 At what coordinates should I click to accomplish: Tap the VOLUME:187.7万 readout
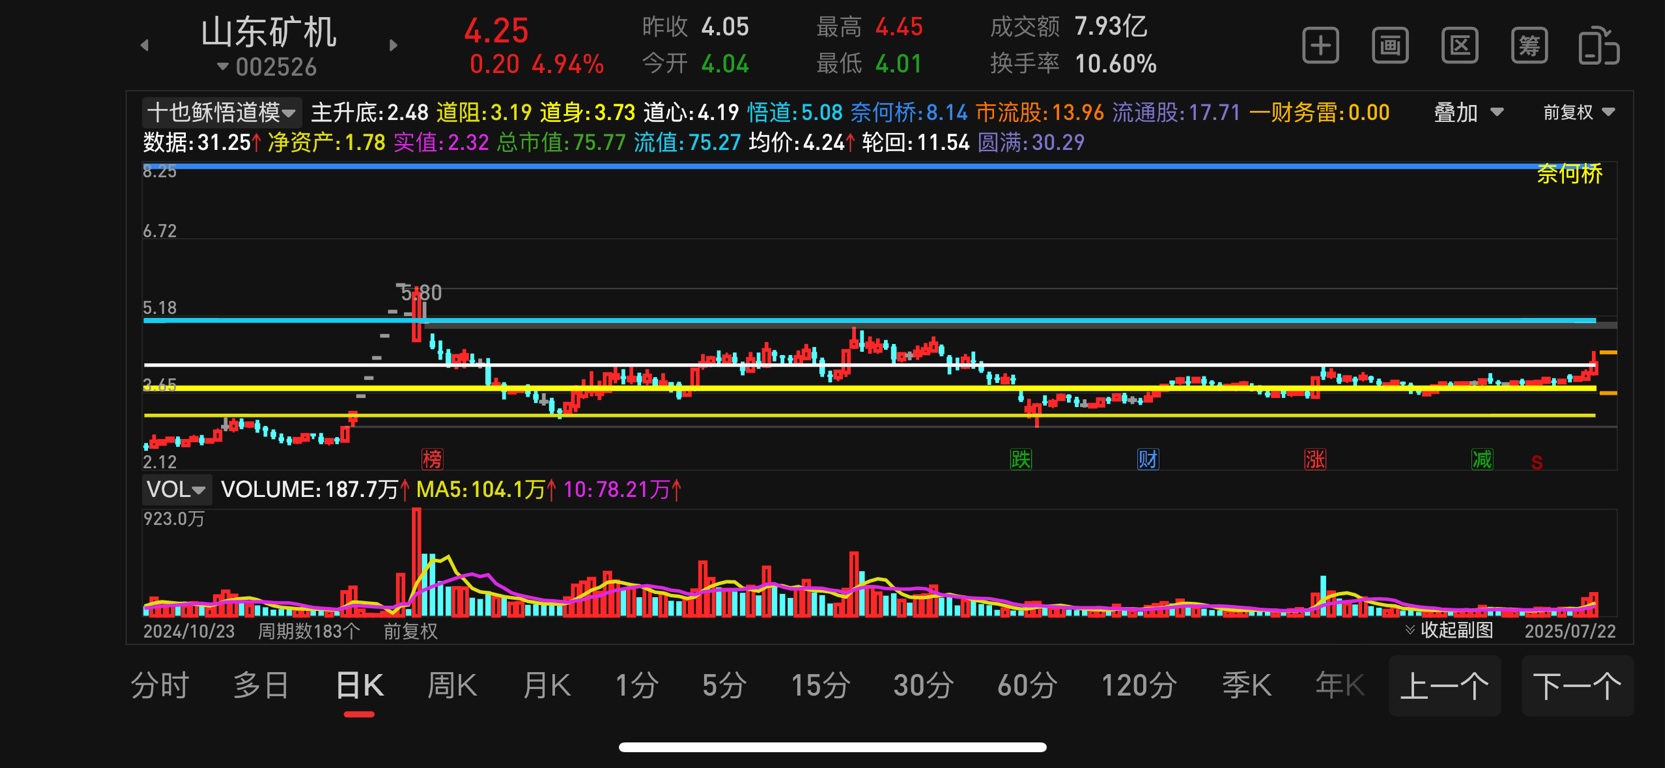[x=315, y=489]
